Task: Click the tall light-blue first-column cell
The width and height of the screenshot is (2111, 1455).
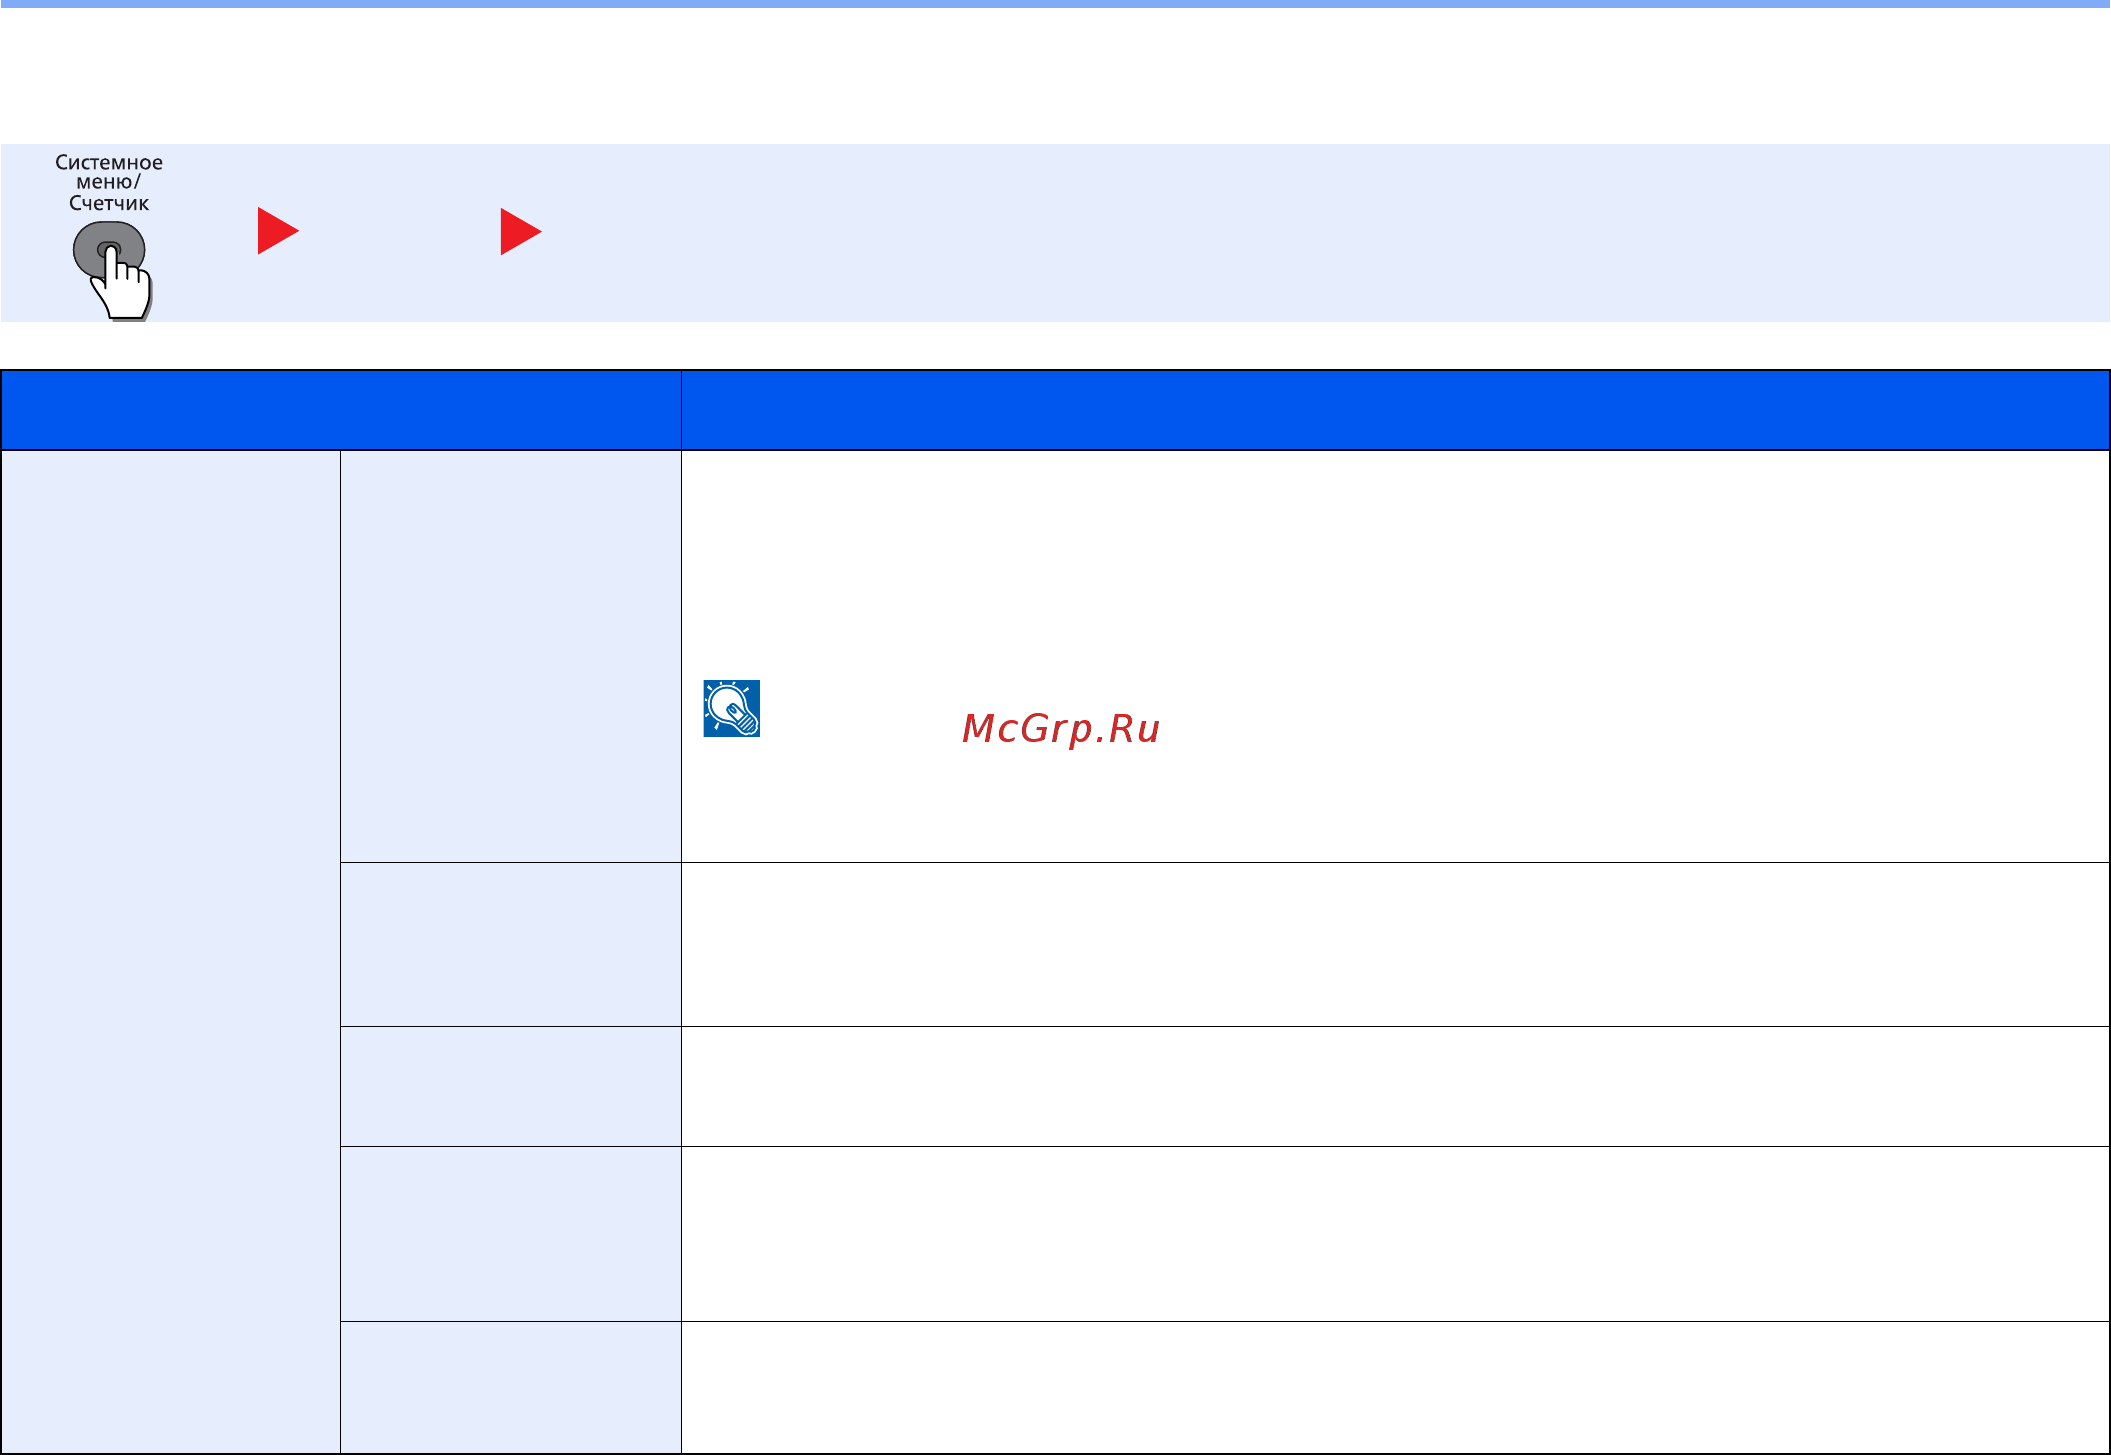Action: pos(171,951)
